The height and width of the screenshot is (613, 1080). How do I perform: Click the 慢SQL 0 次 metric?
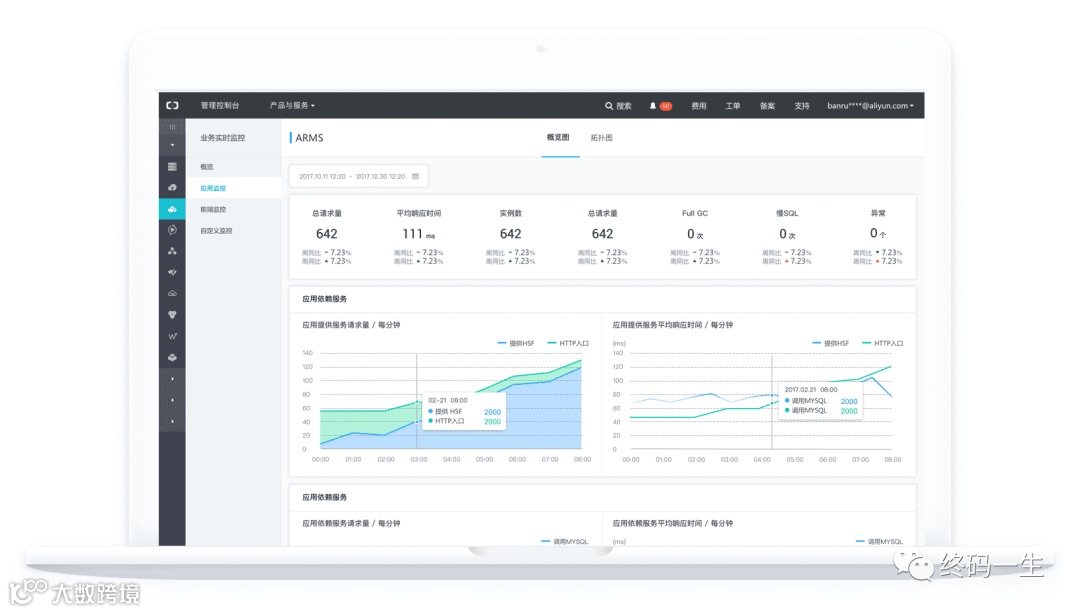click(787, 237)
